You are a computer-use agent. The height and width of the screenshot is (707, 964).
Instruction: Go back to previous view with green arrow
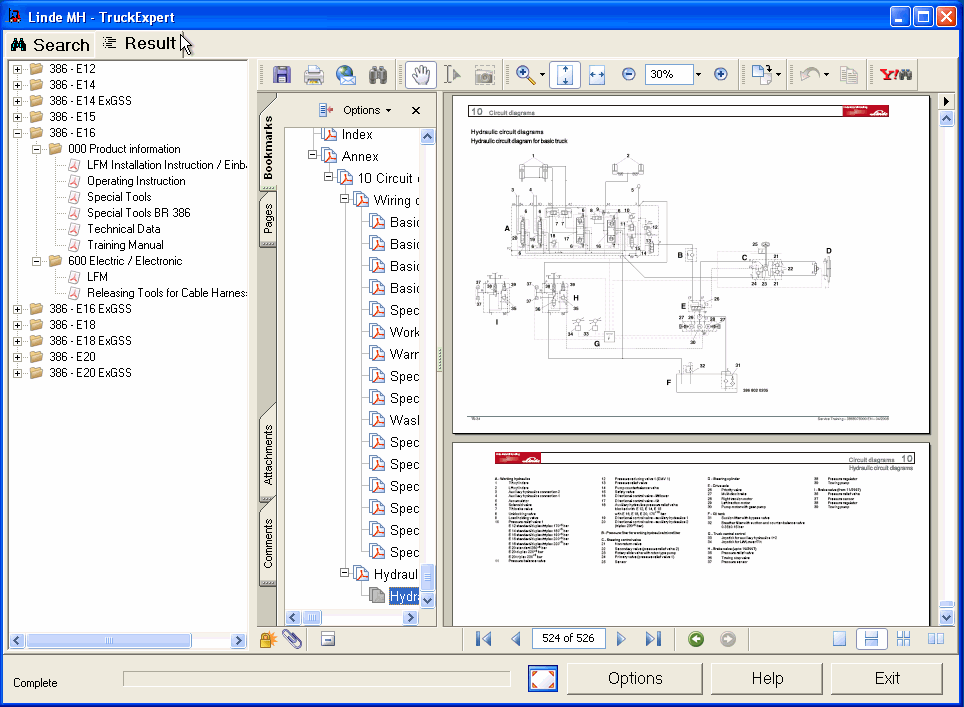pyautogui.click(x=696, y=639)
